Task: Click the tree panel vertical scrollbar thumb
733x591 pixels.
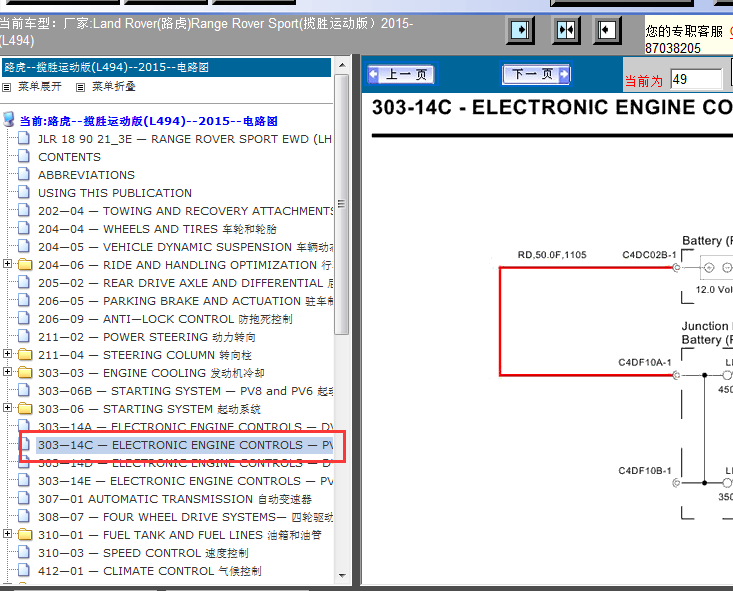Action: point(342,204)
